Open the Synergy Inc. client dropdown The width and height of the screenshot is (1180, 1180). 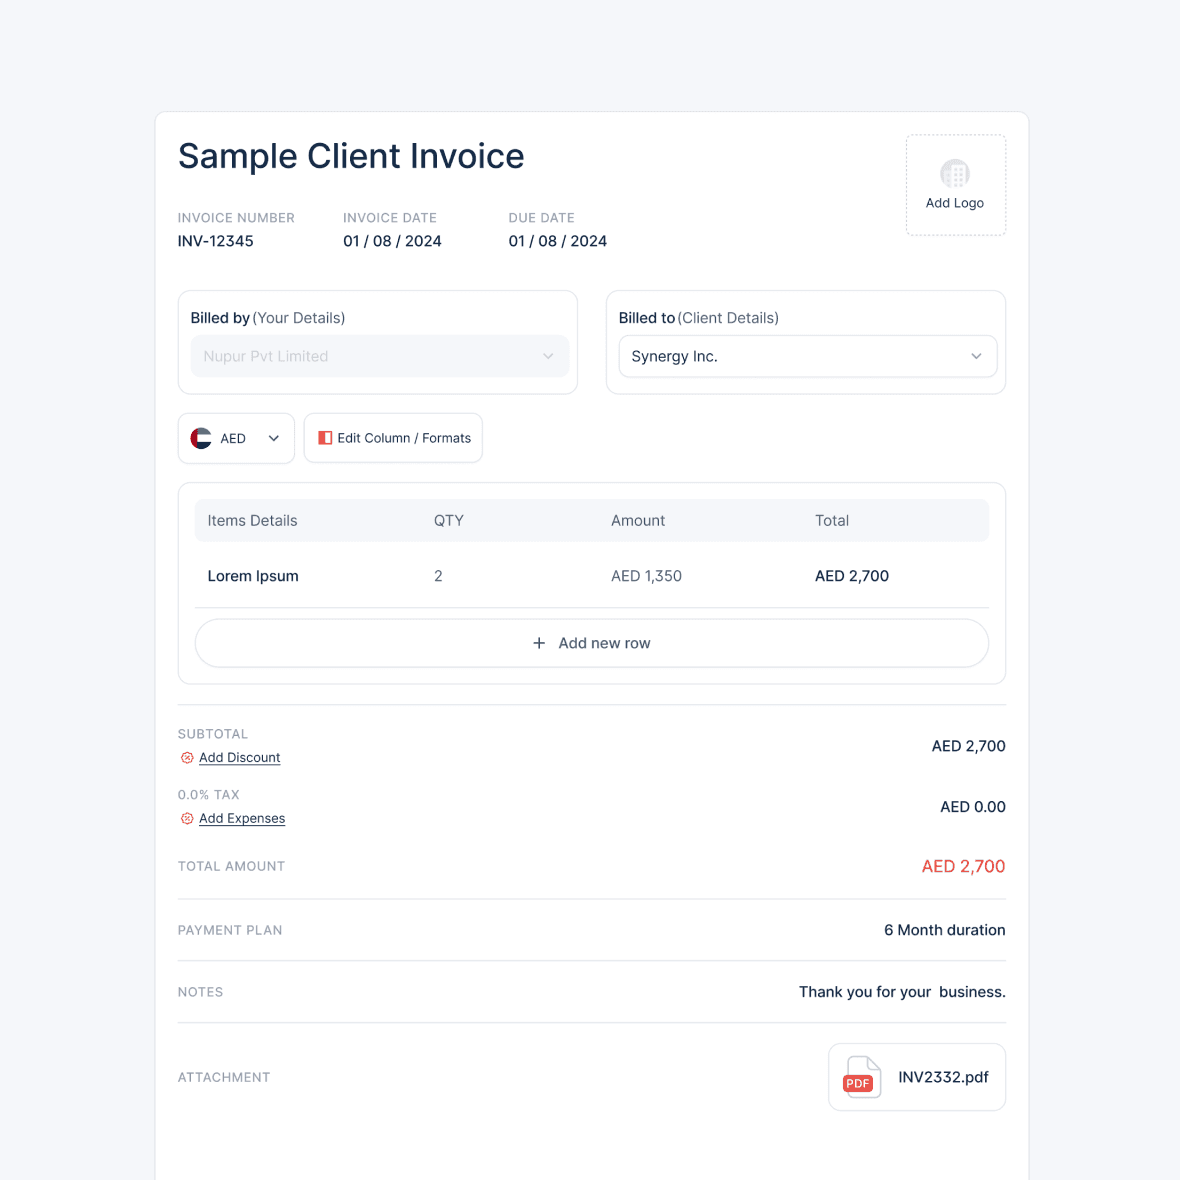coord(807,356)
